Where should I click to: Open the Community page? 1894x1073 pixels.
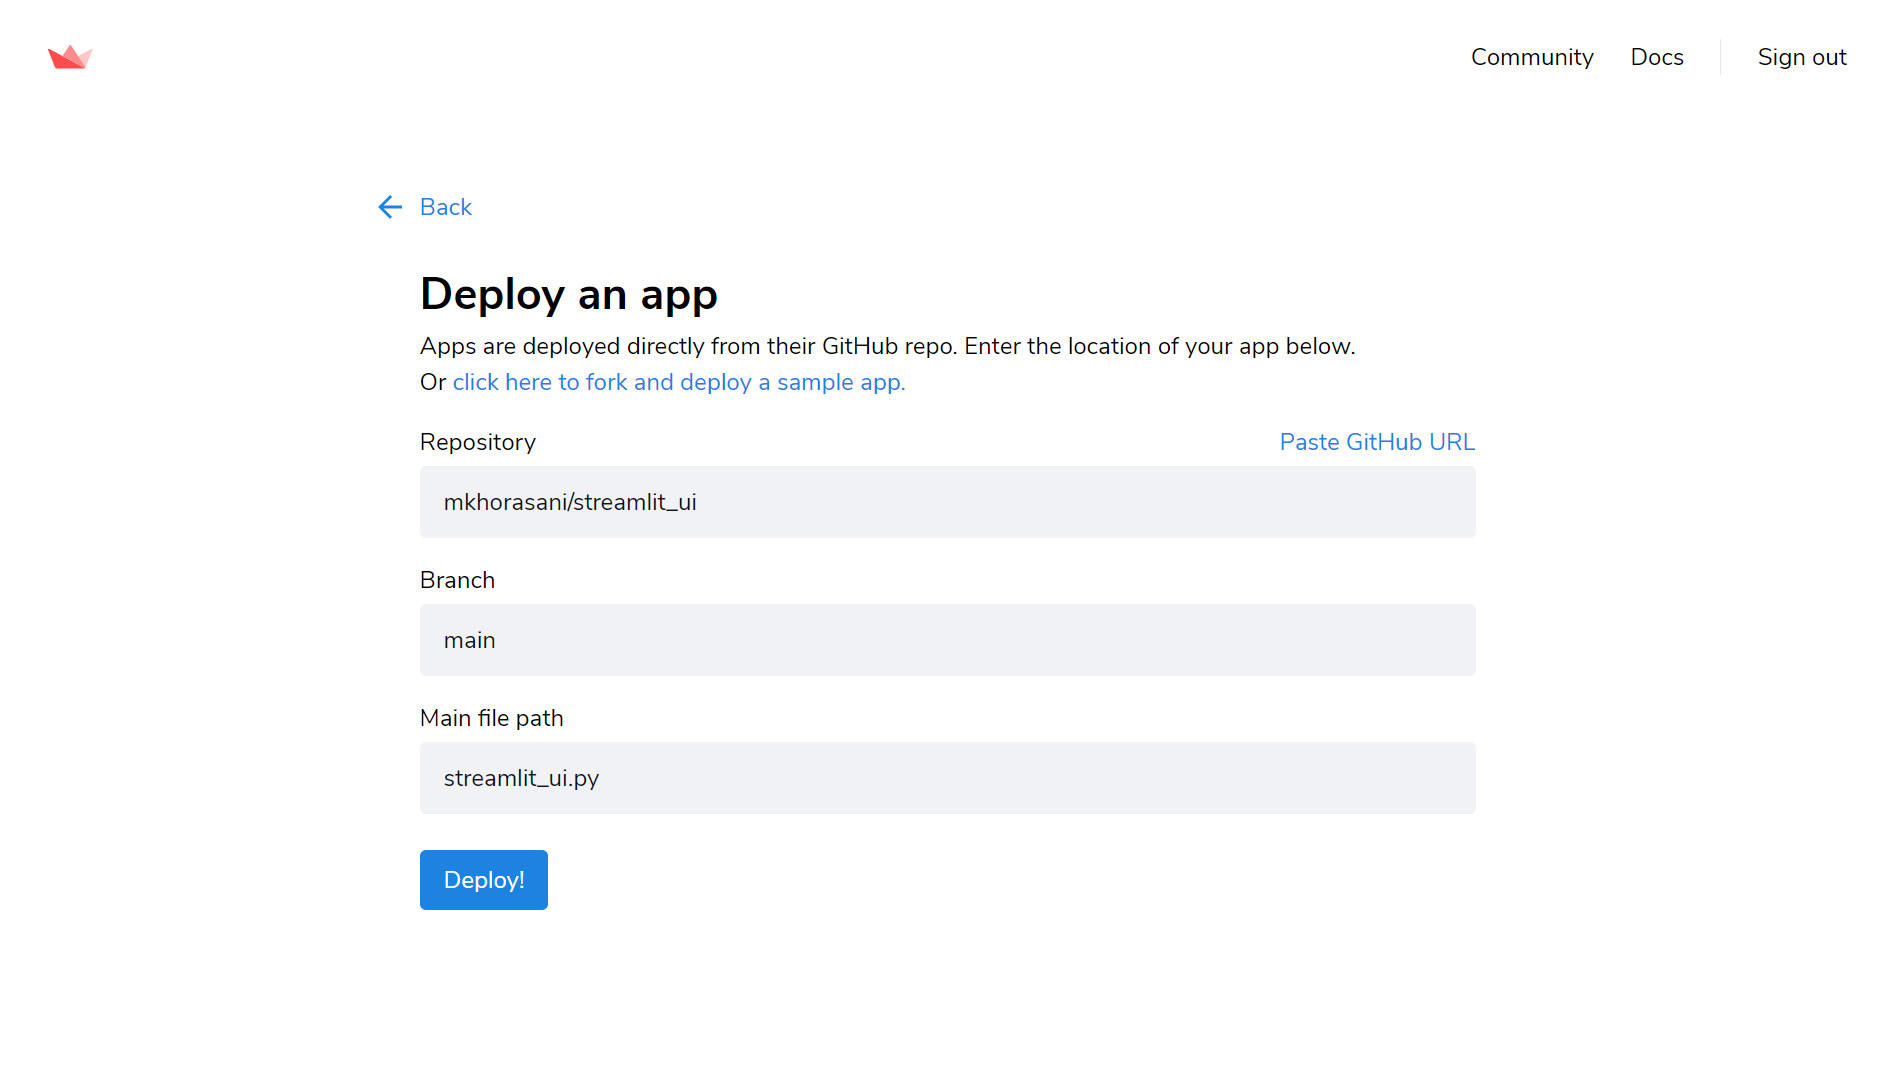[1531, 57]
